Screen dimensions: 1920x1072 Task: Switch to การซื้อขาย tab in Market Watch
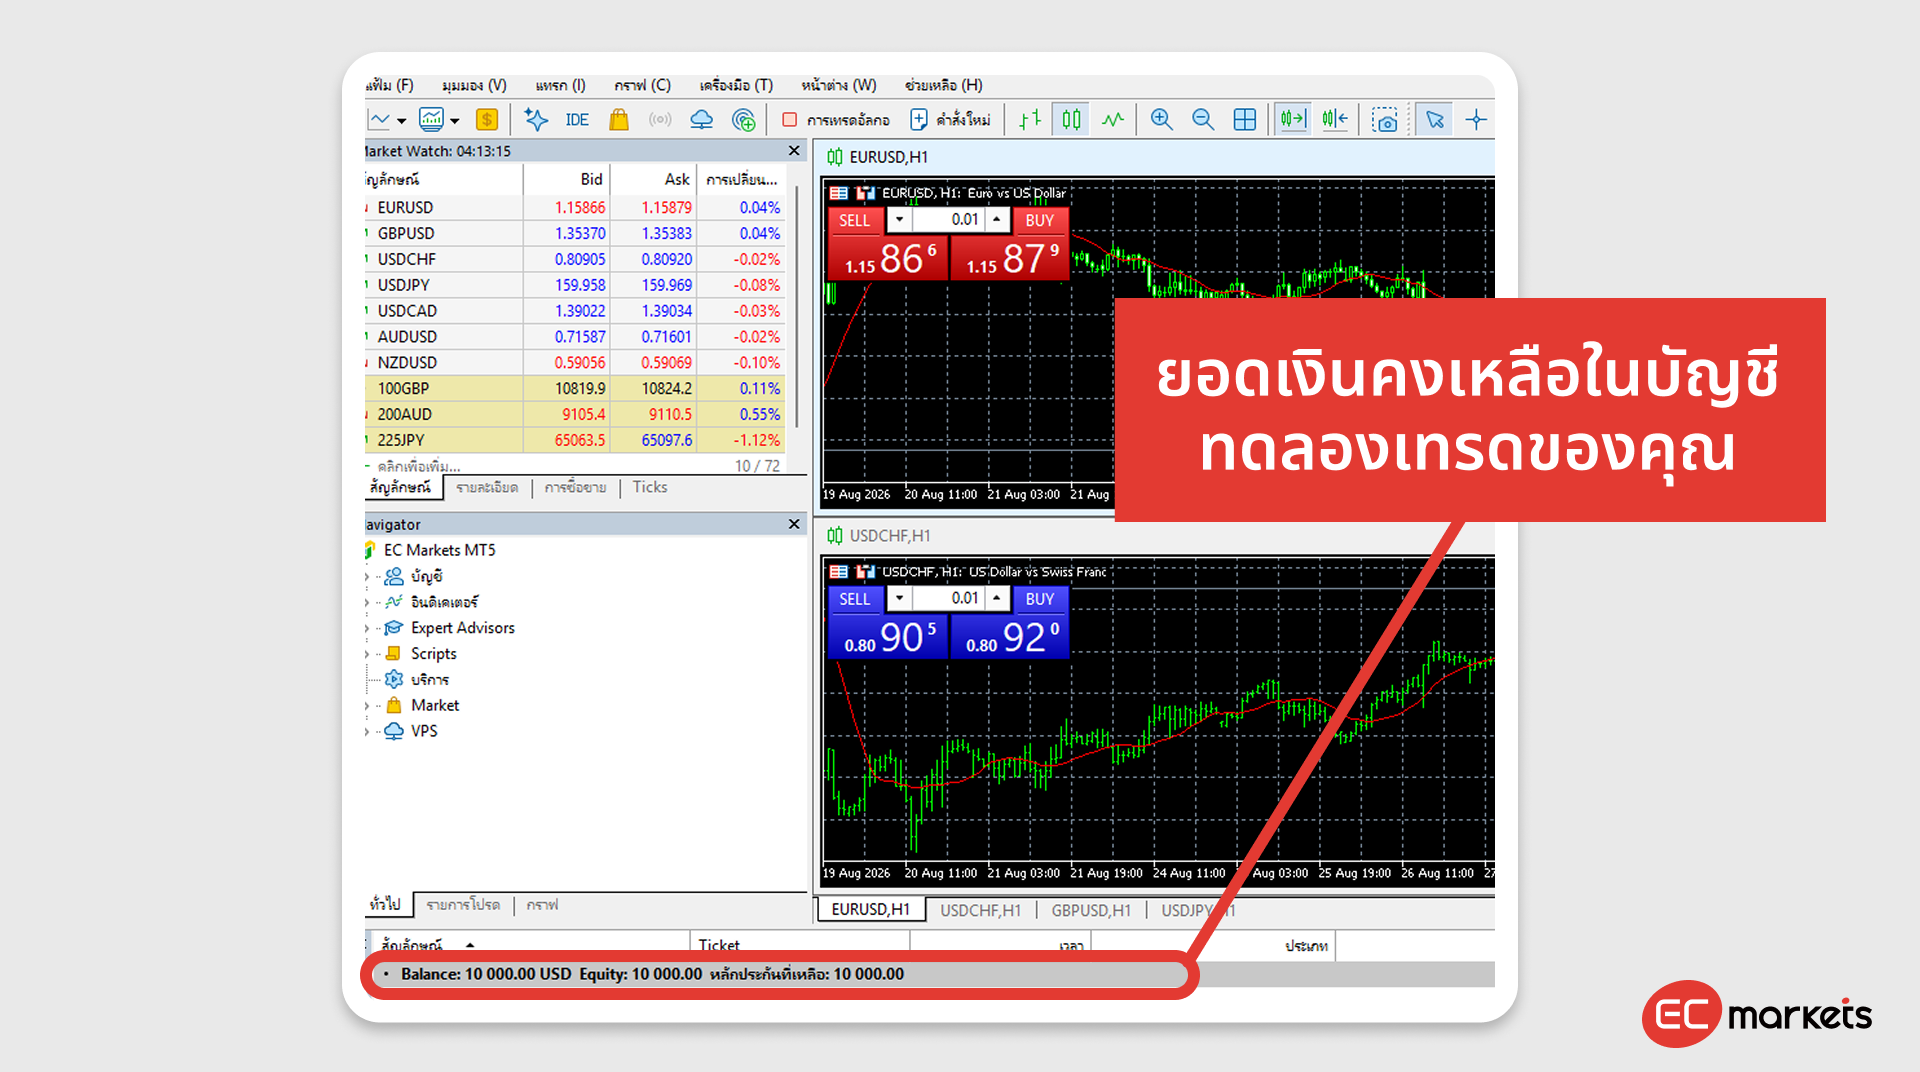[x=575, y=487]
